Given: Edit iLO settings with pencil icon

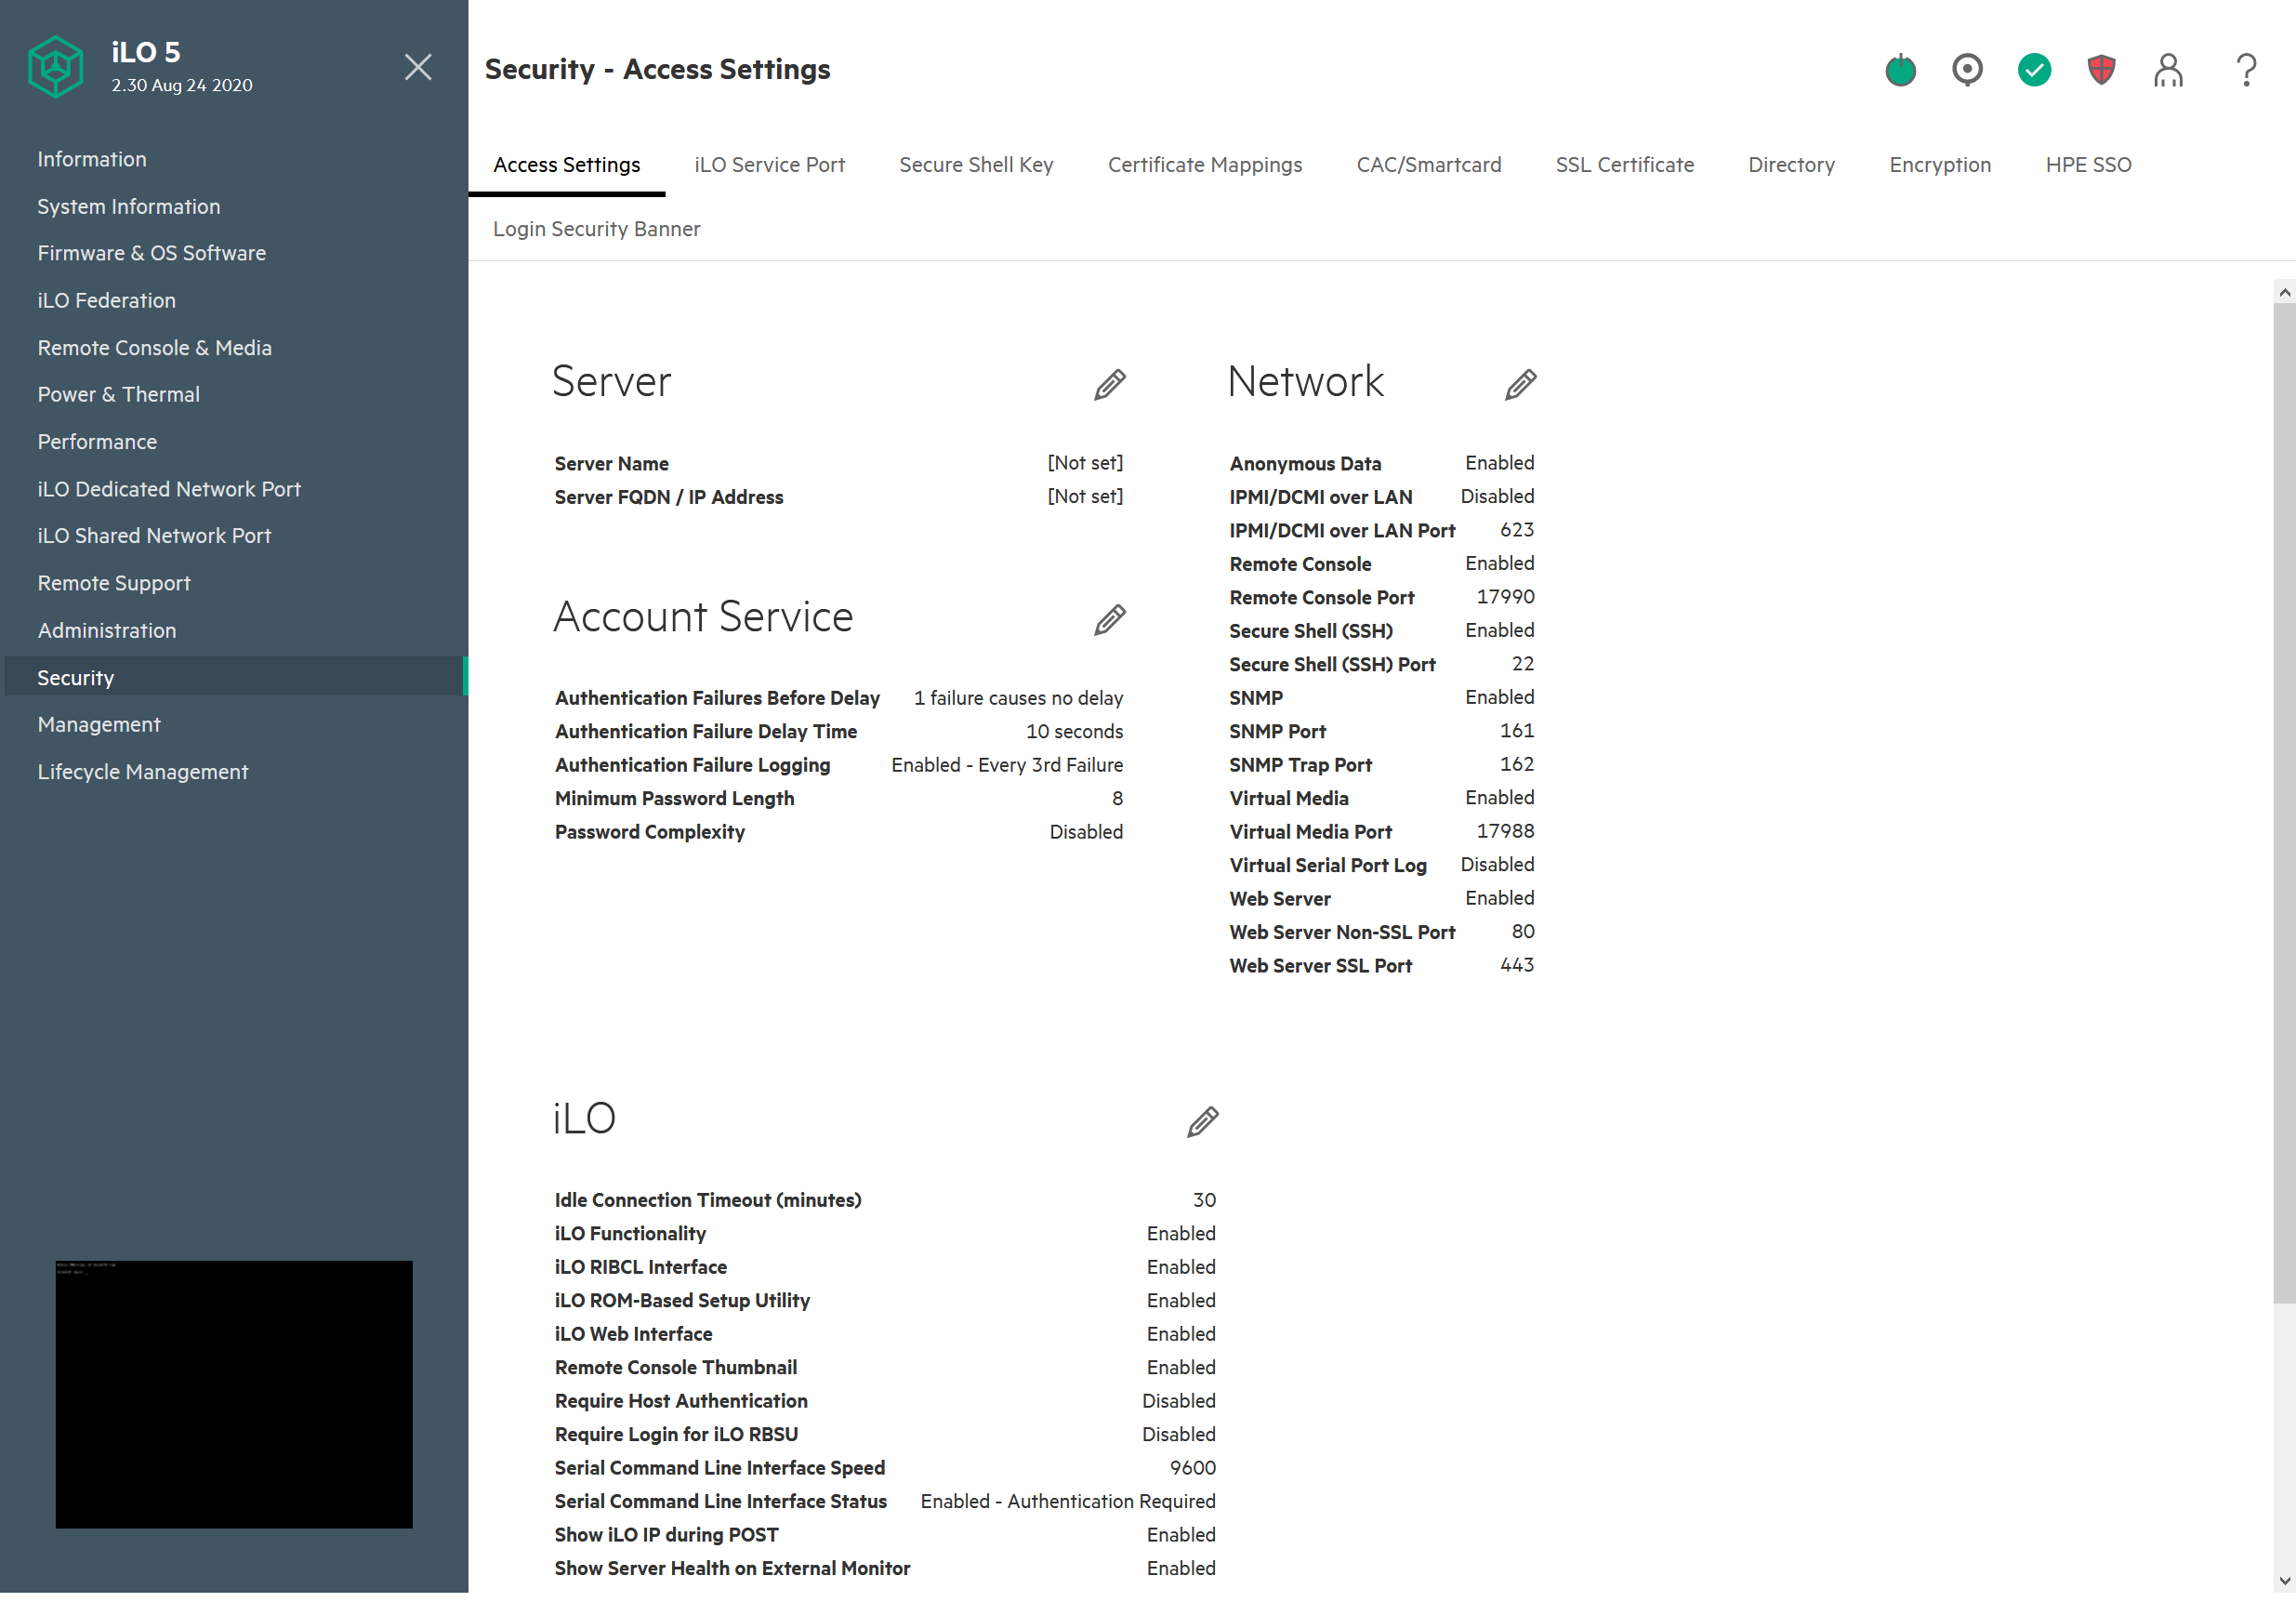Looking at the screenshot, I should point(1202,1122).
